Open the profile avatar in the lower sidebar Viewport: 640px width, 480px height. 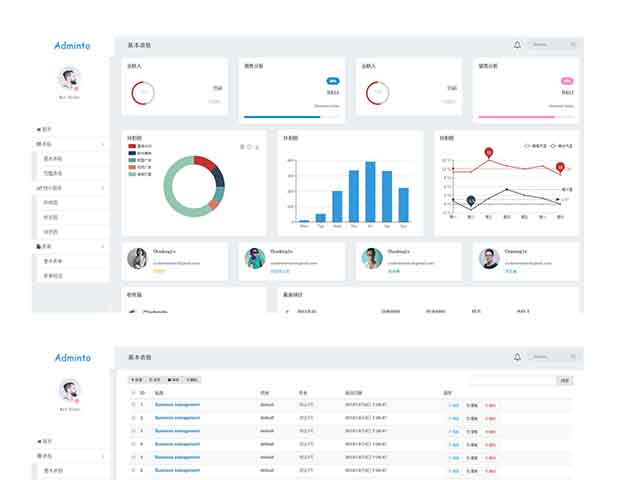click(x=69, y=391)
